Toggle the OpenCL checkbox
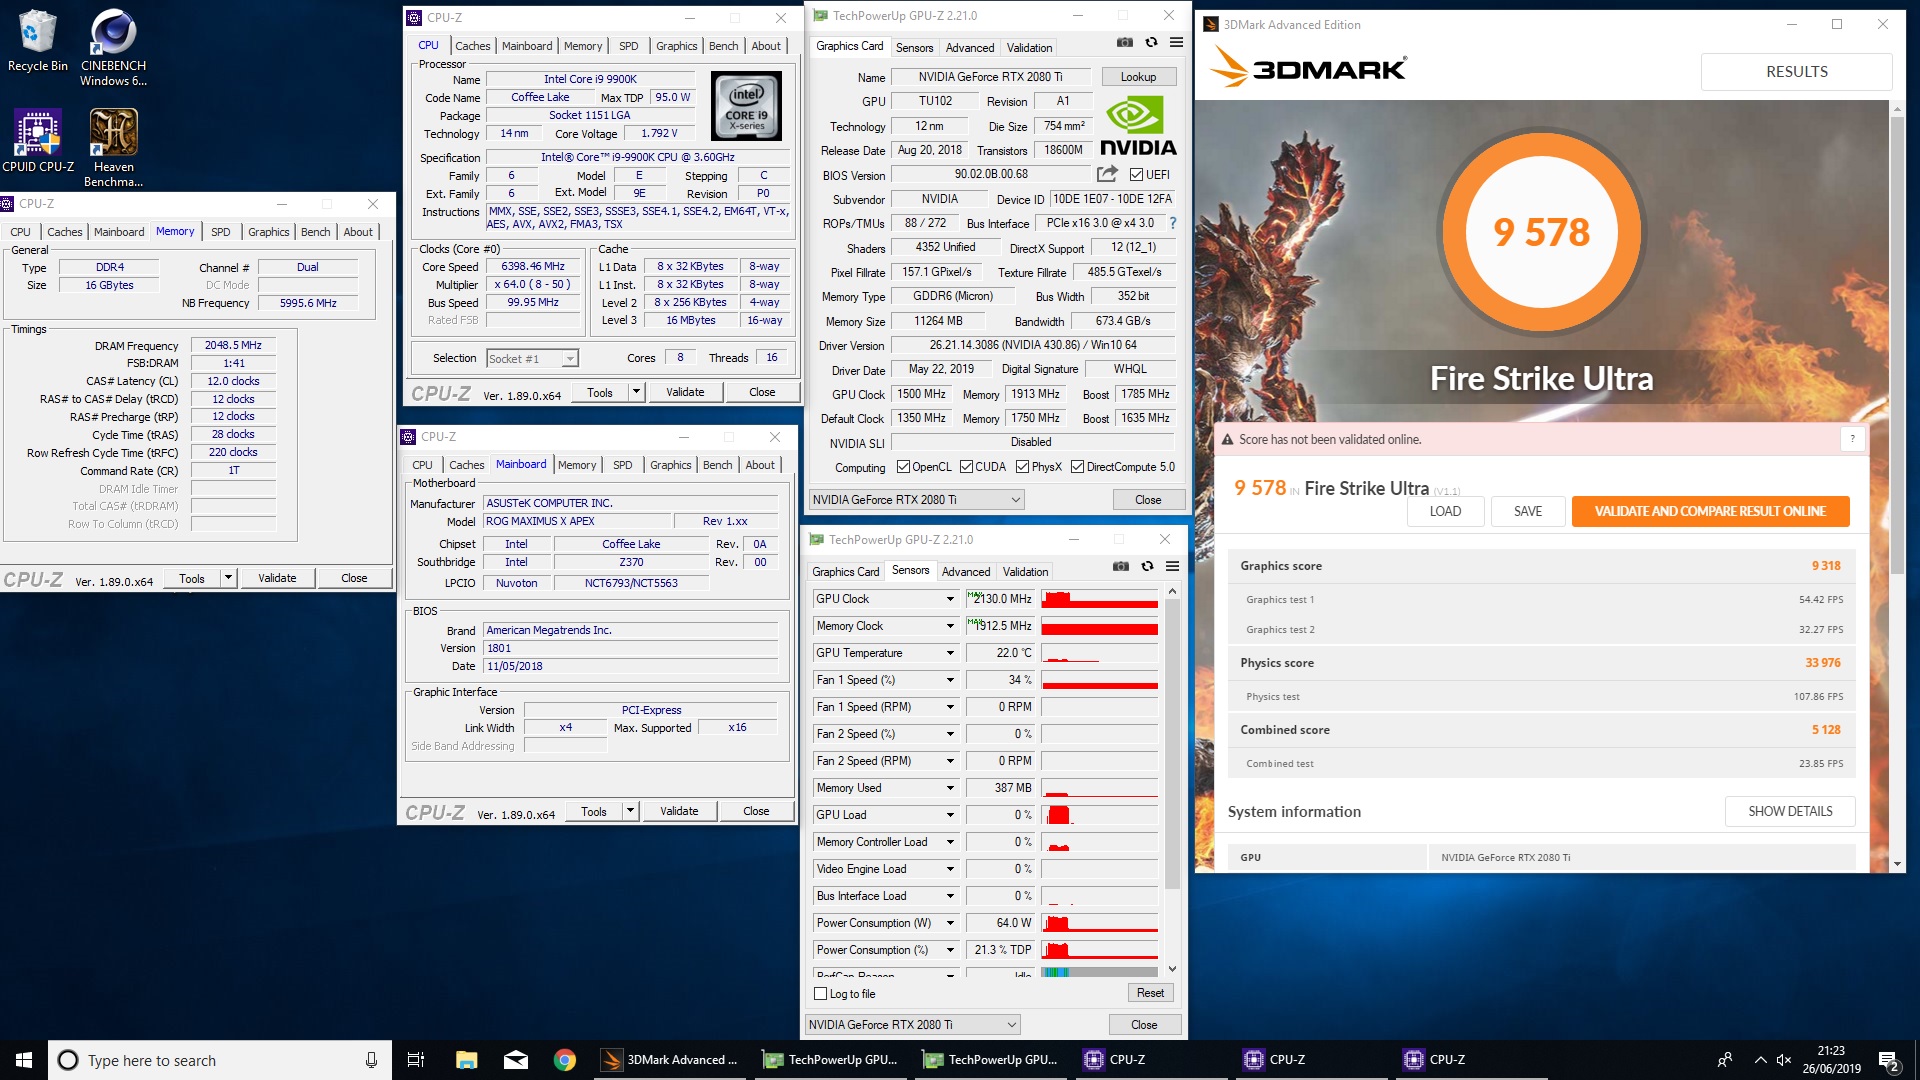The image size is (1920, 1080). tap(903, 467)
